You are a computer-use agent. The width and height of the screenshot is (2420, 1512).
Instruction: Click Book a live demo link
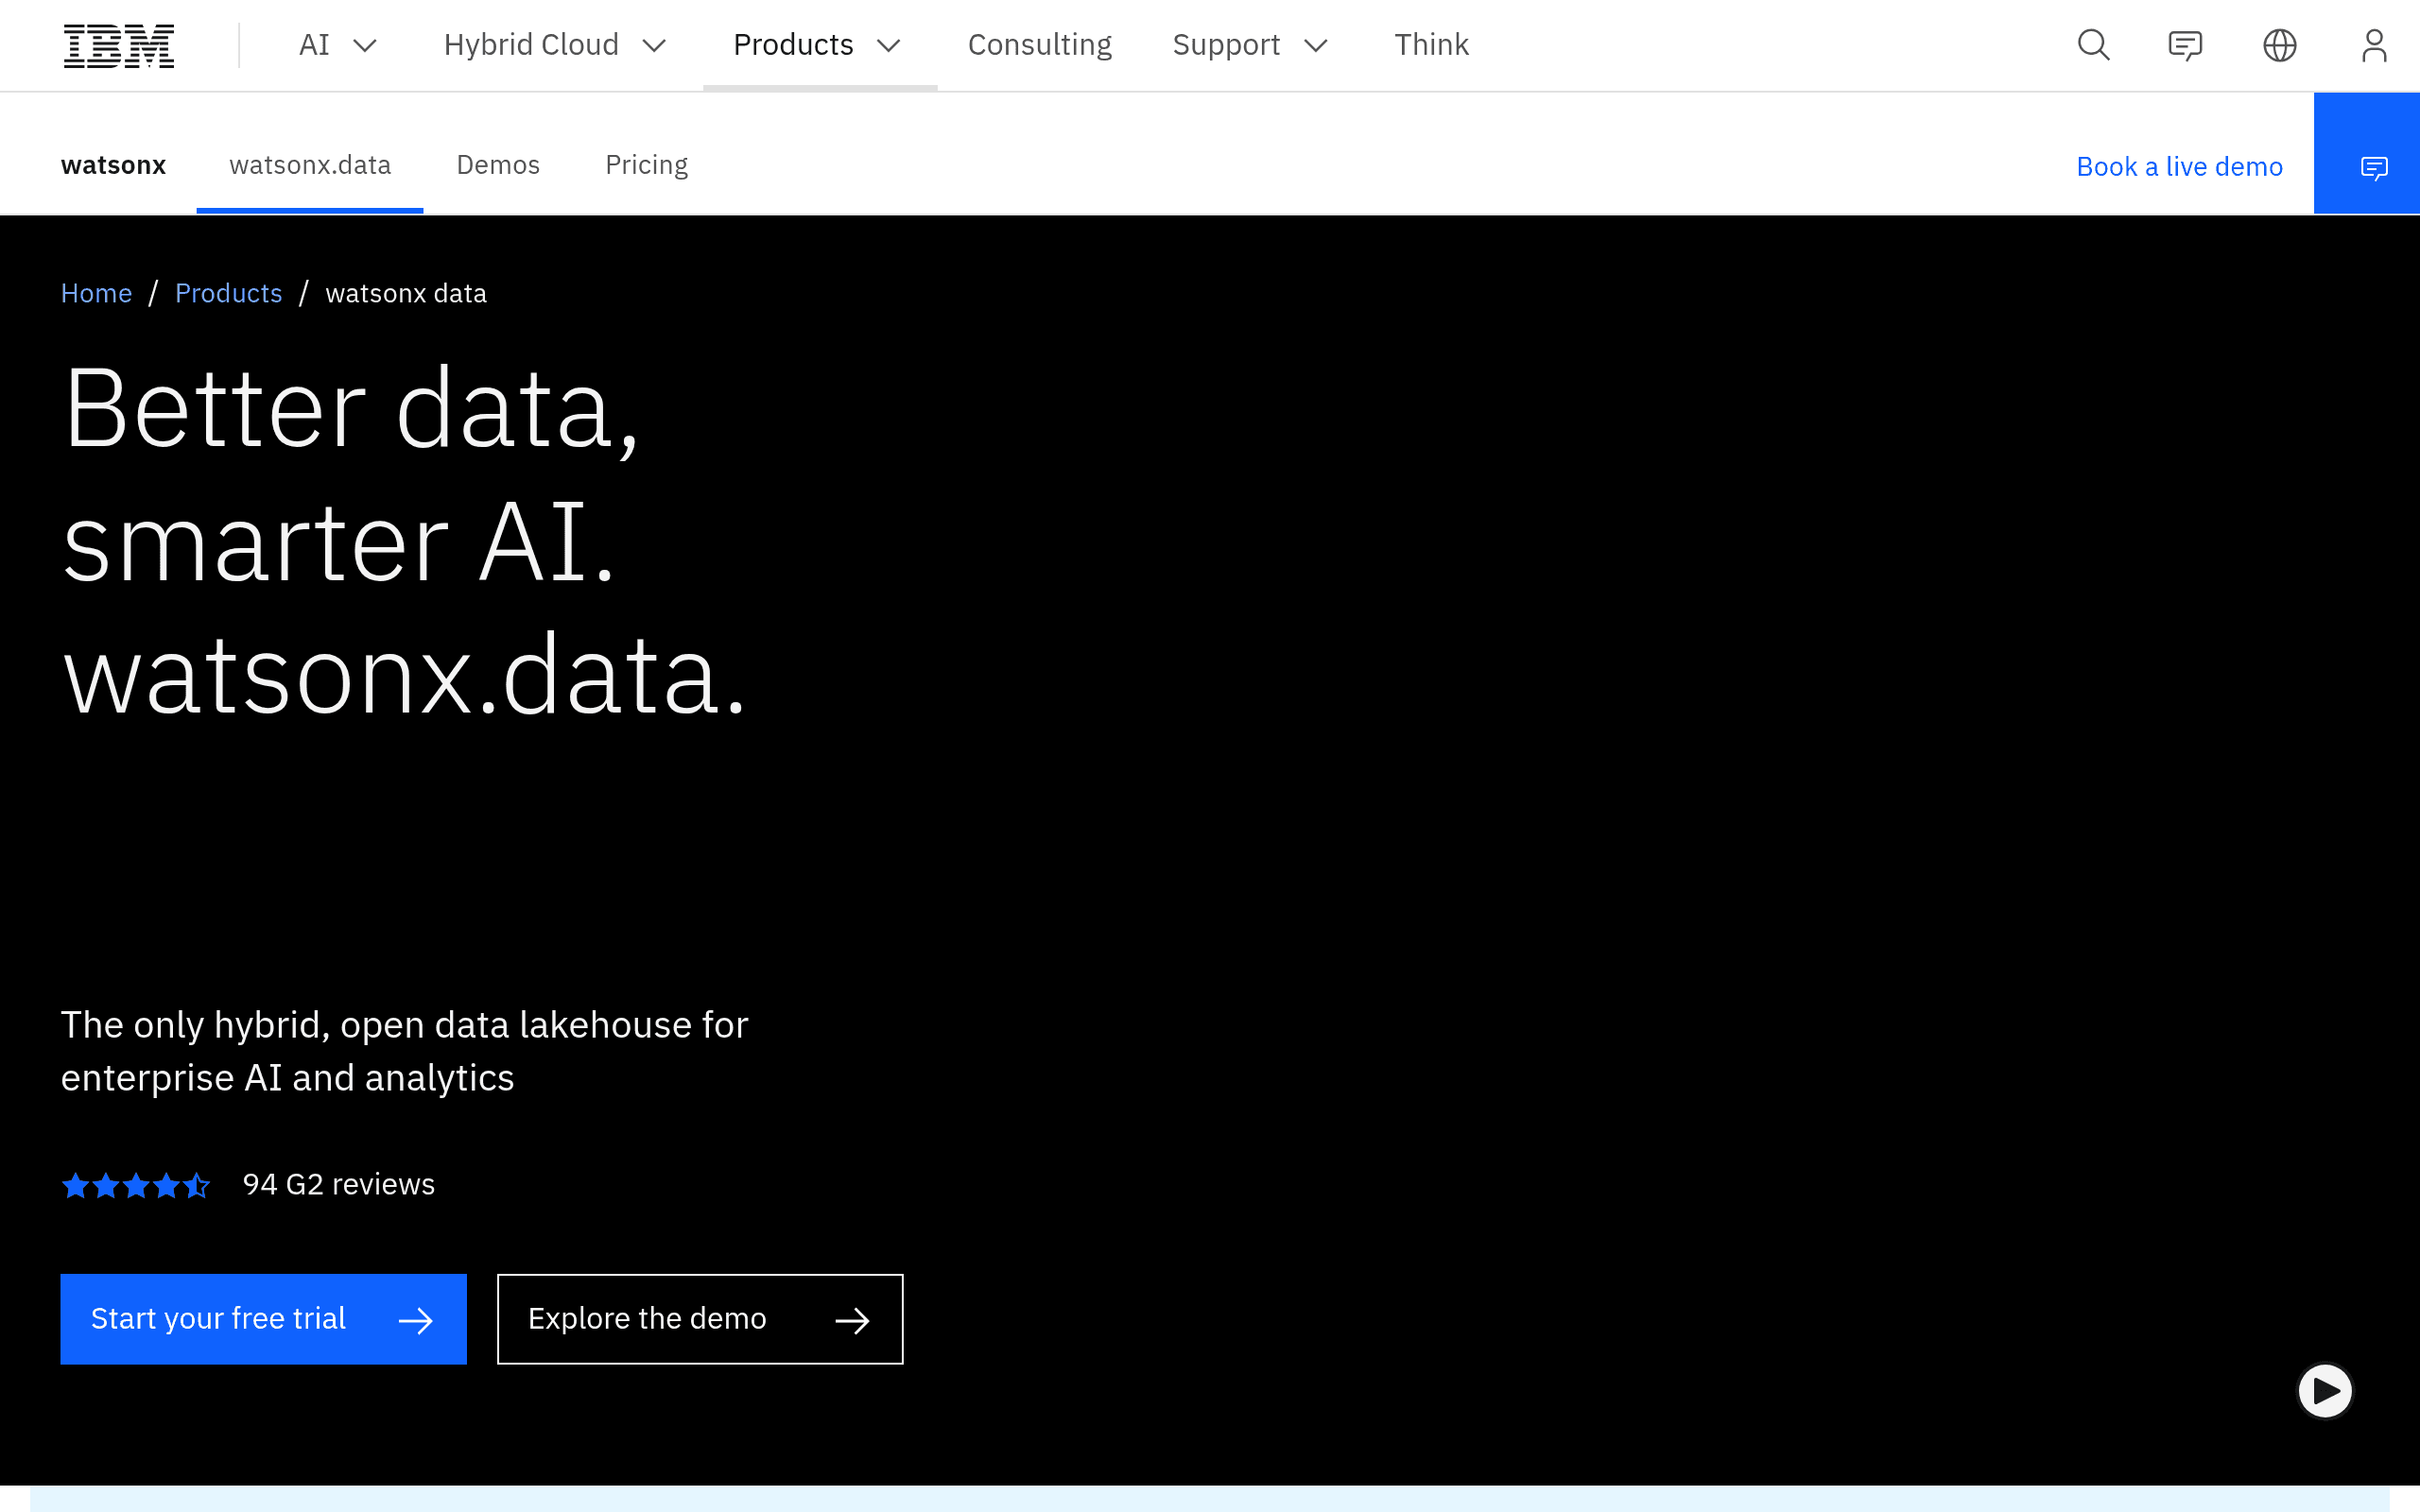click(2179, 166)
